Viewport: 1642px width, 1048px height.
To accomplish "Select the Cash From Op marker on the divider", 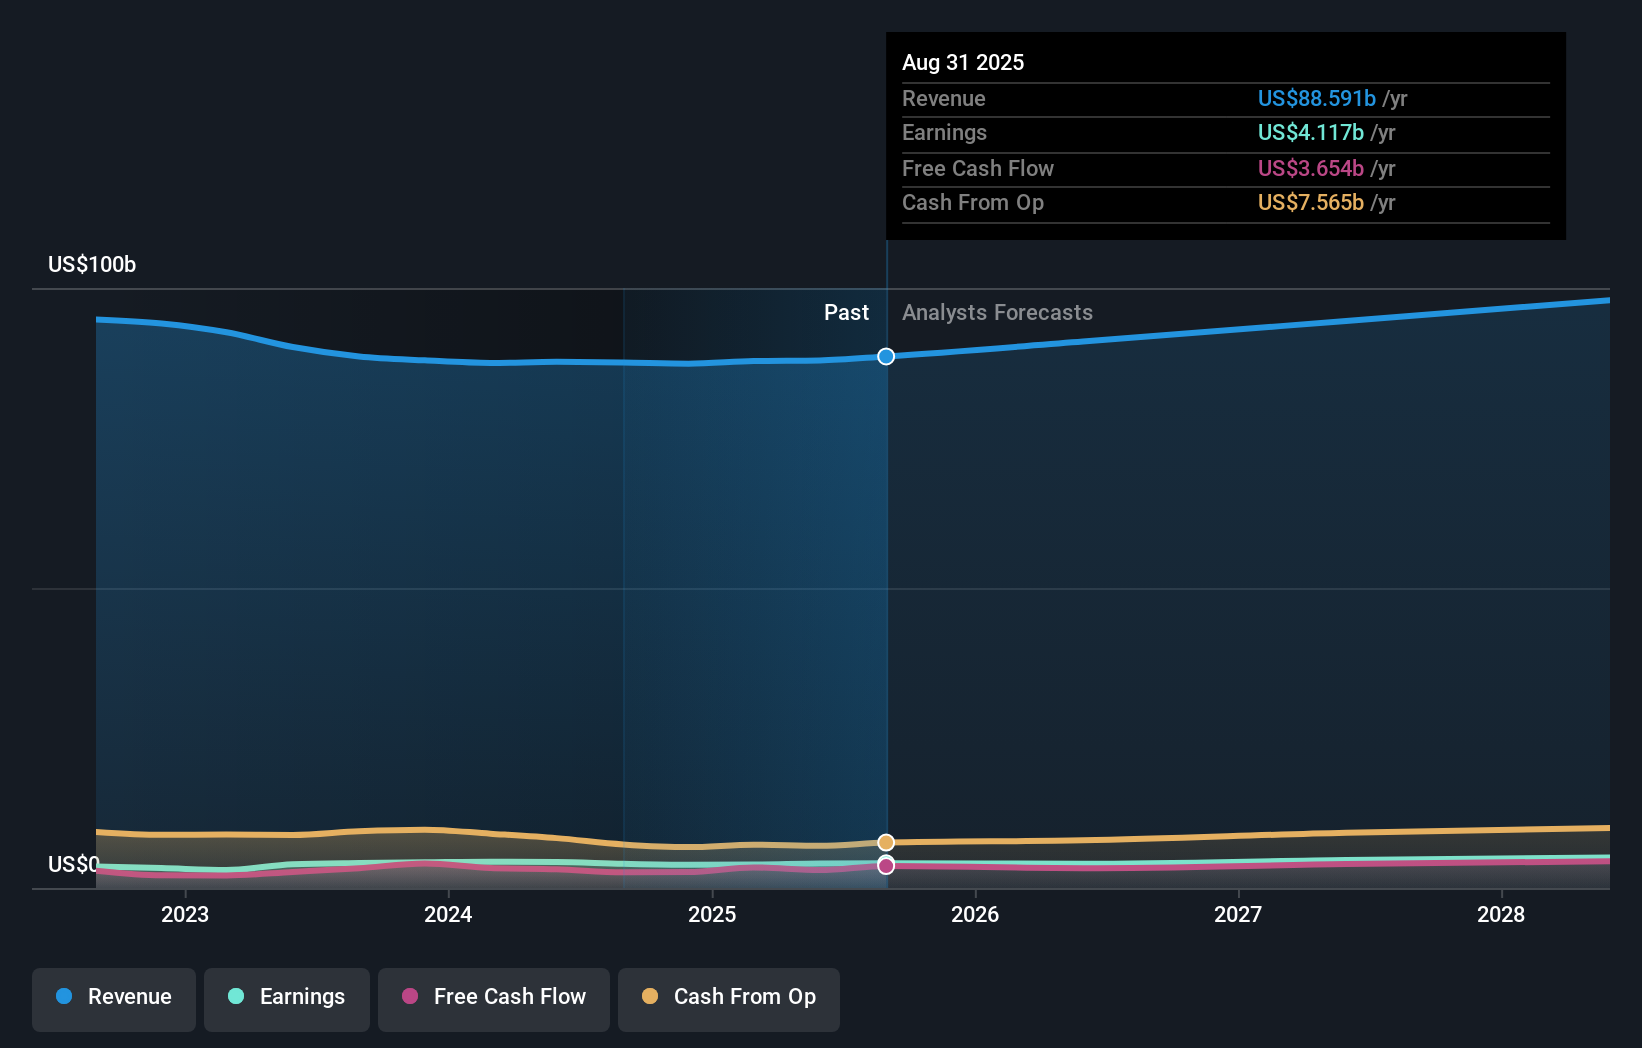I will [x=885, y=842].
